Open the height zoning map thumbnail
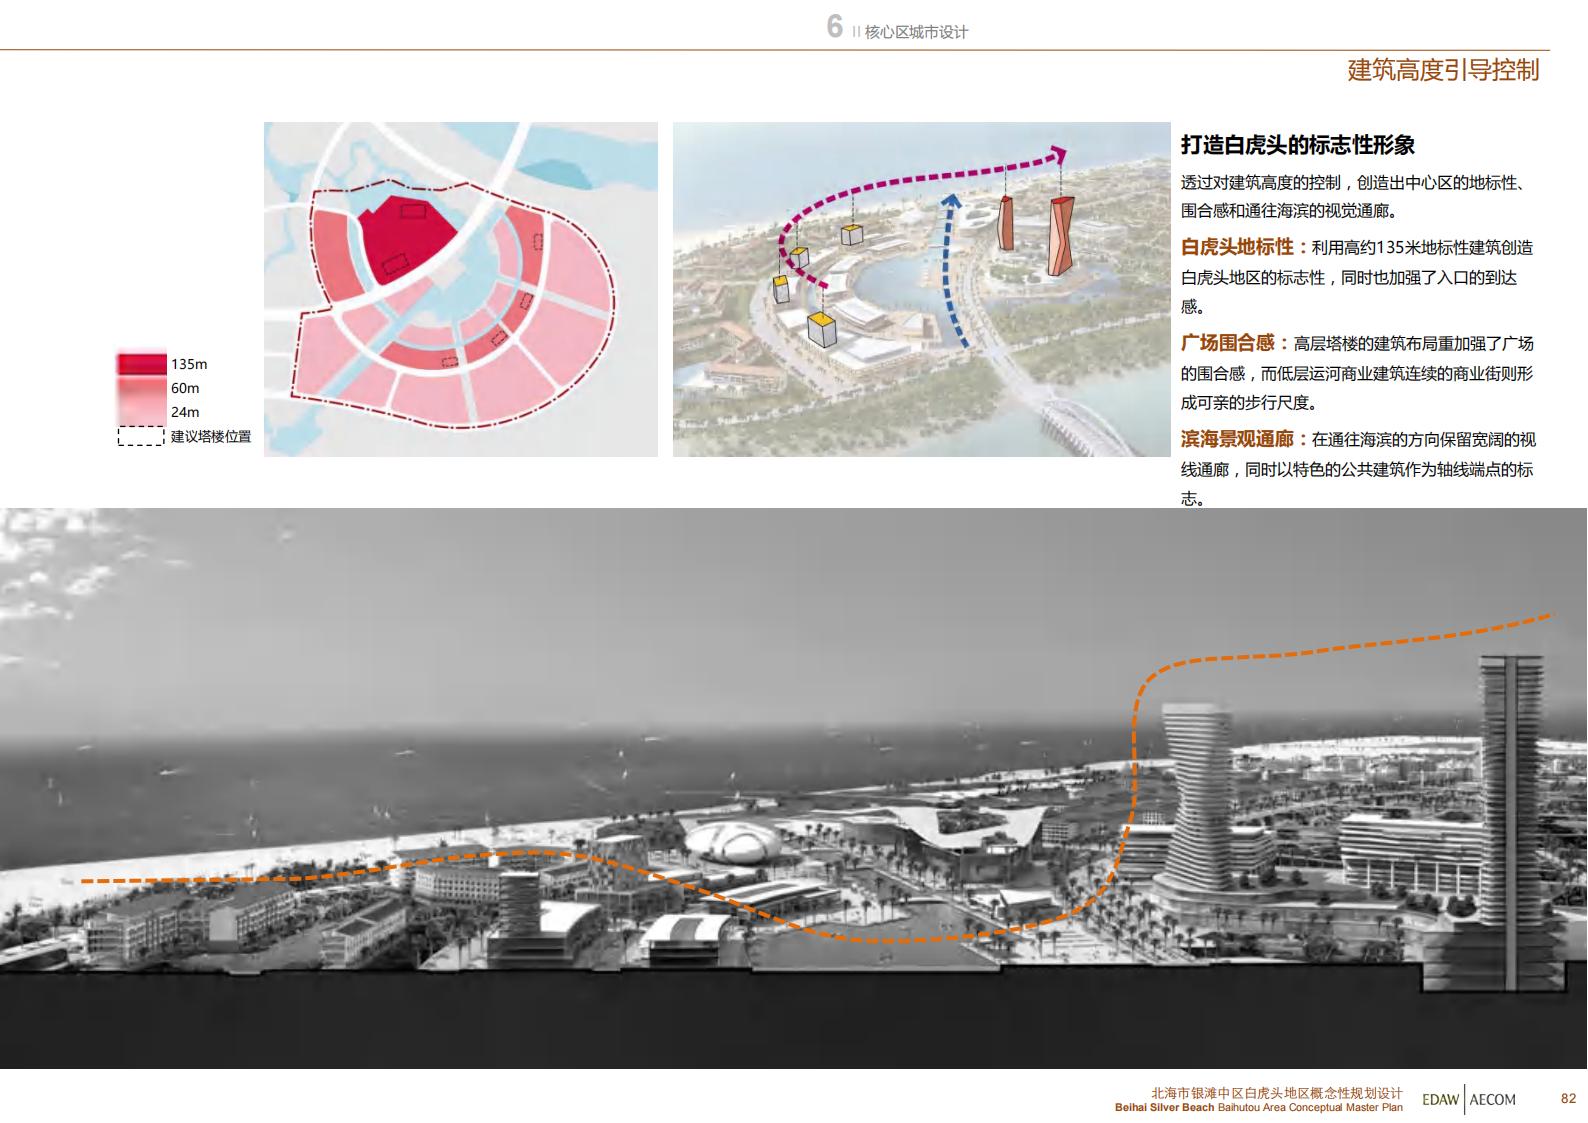1588x1123 pixels. pyautogui.click(x=461, y=290)
